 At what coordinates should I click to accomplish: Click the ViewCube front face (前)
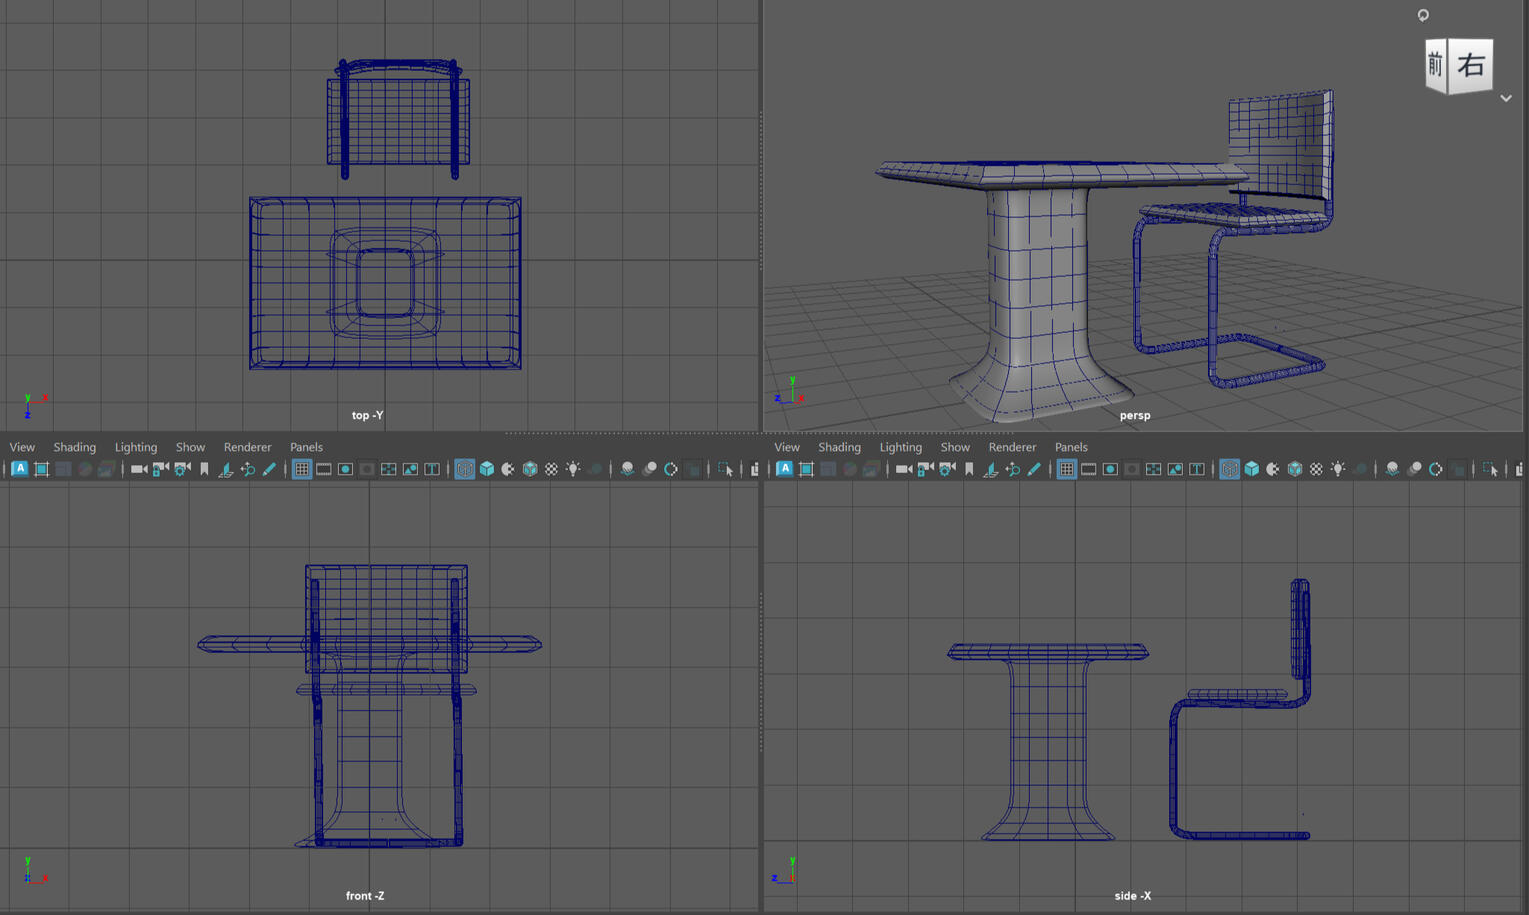[1435, 66]
